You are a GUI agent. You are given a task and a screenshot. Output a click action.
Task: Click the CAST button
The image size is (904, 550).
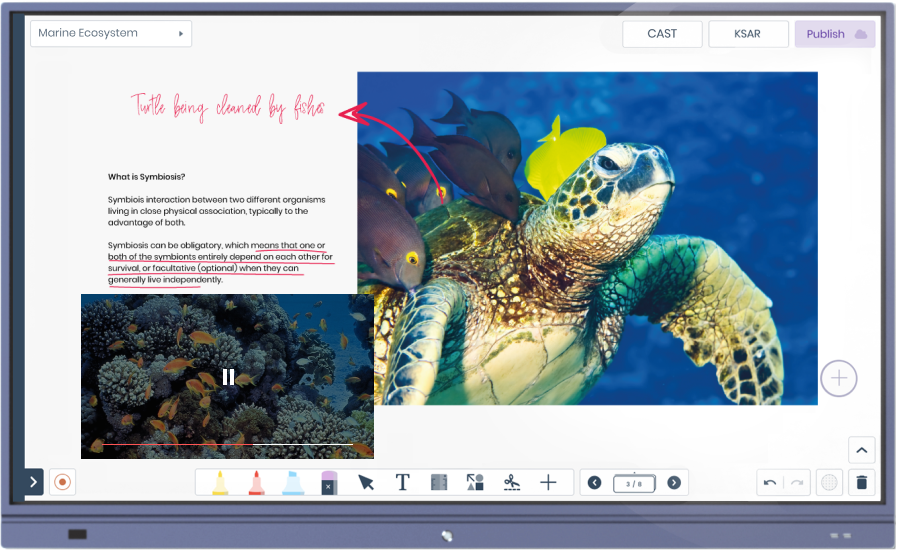(662, 34)
